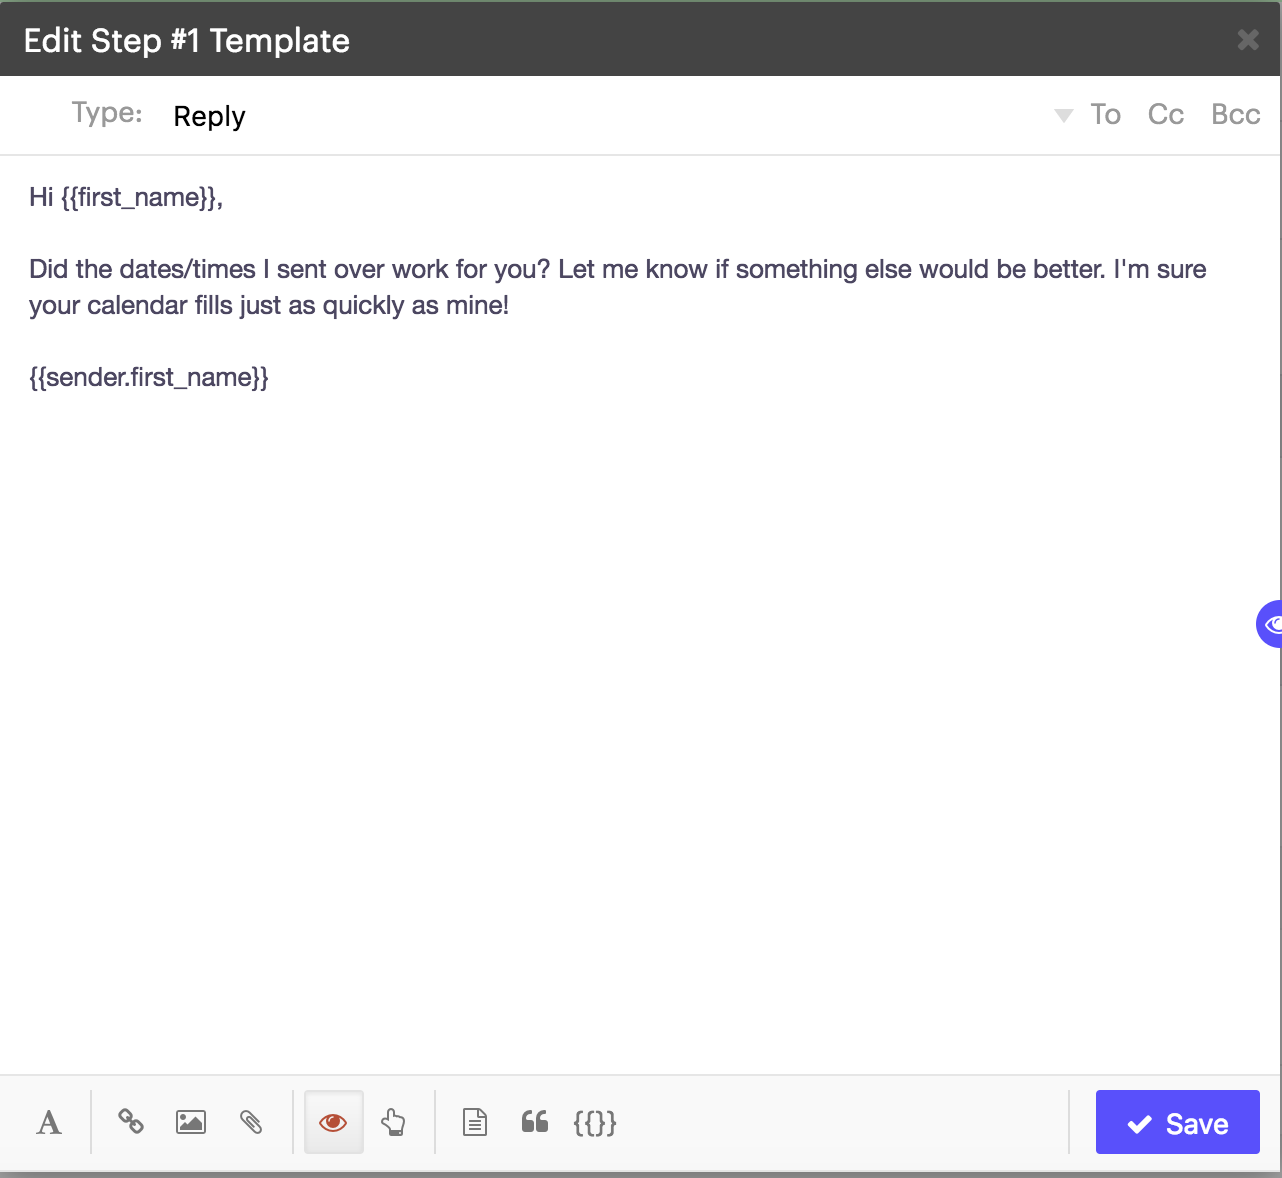1282x1178 pixels.
Task: Click the purple eye widget on right edge
Action: (x=1271, y=624)
